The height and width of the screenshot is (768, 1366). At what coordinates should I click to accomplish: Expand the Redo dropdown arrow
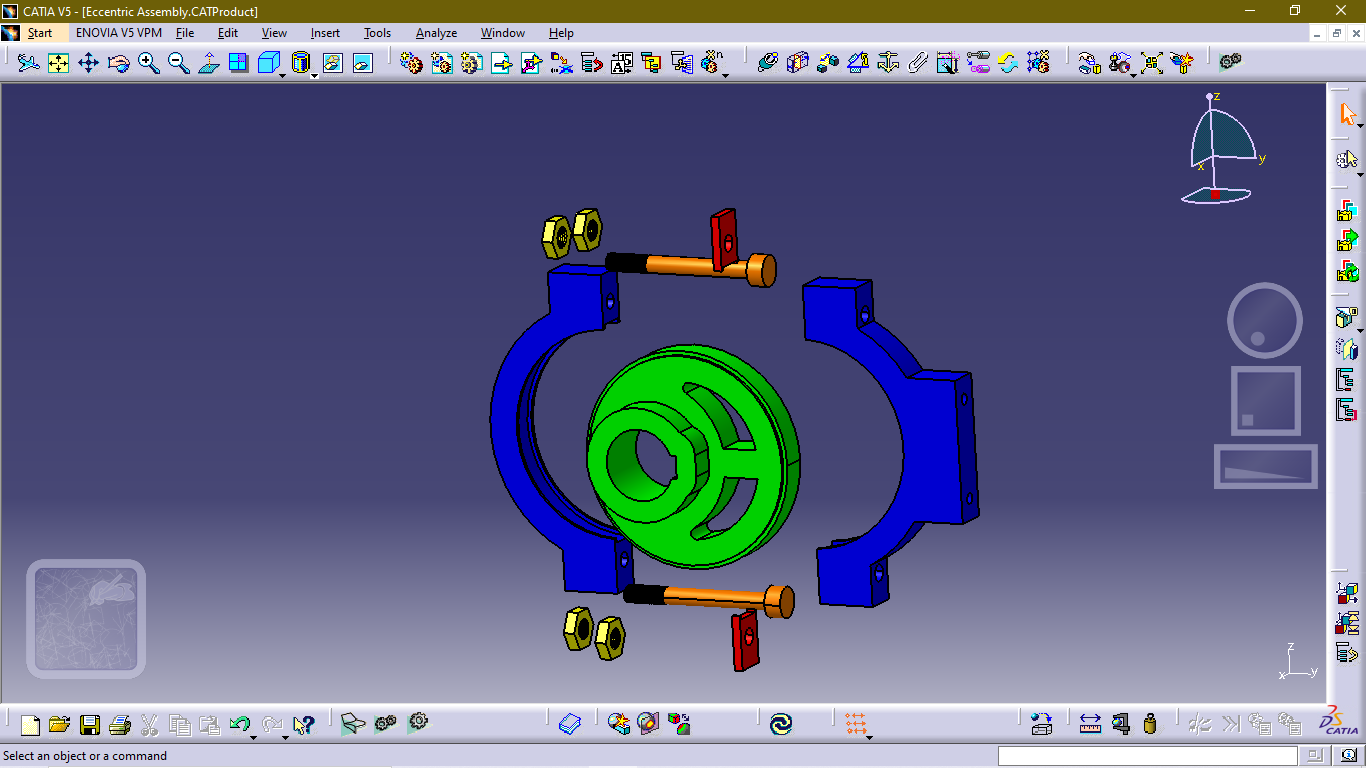click(286, 738)
